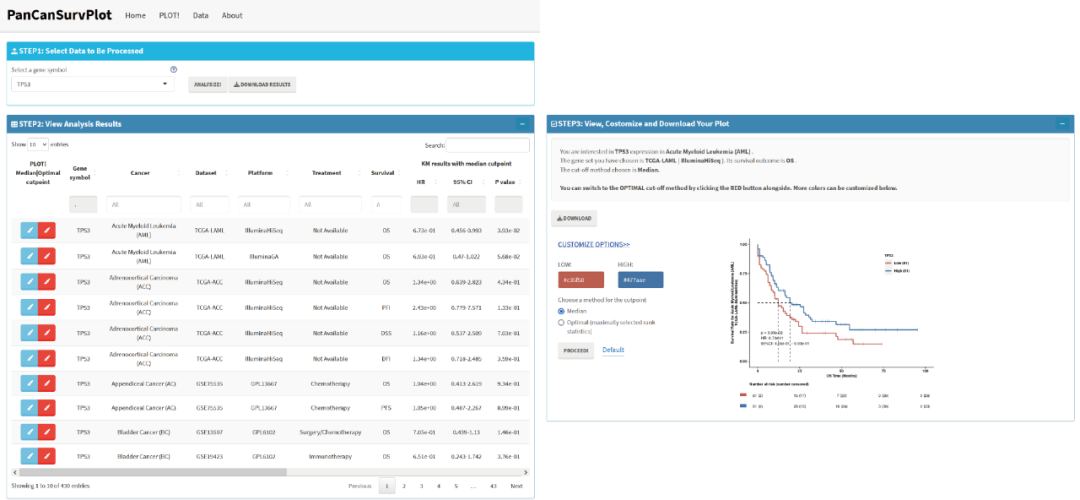The height and width of the screenshot is (500, 1080).
Task: Go to results page 2
Action: pos(404,486)
